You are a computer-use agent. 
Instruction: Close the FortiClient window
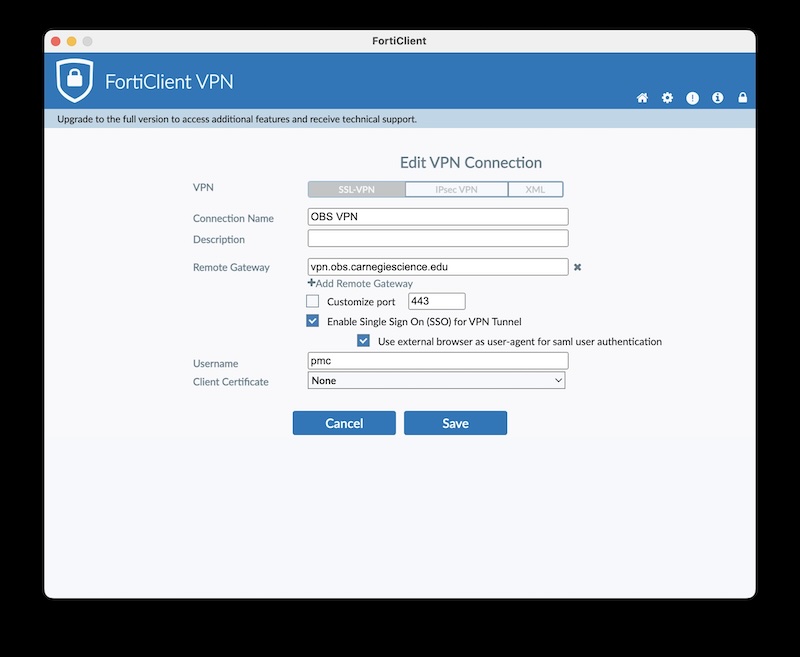pos(56,41)
